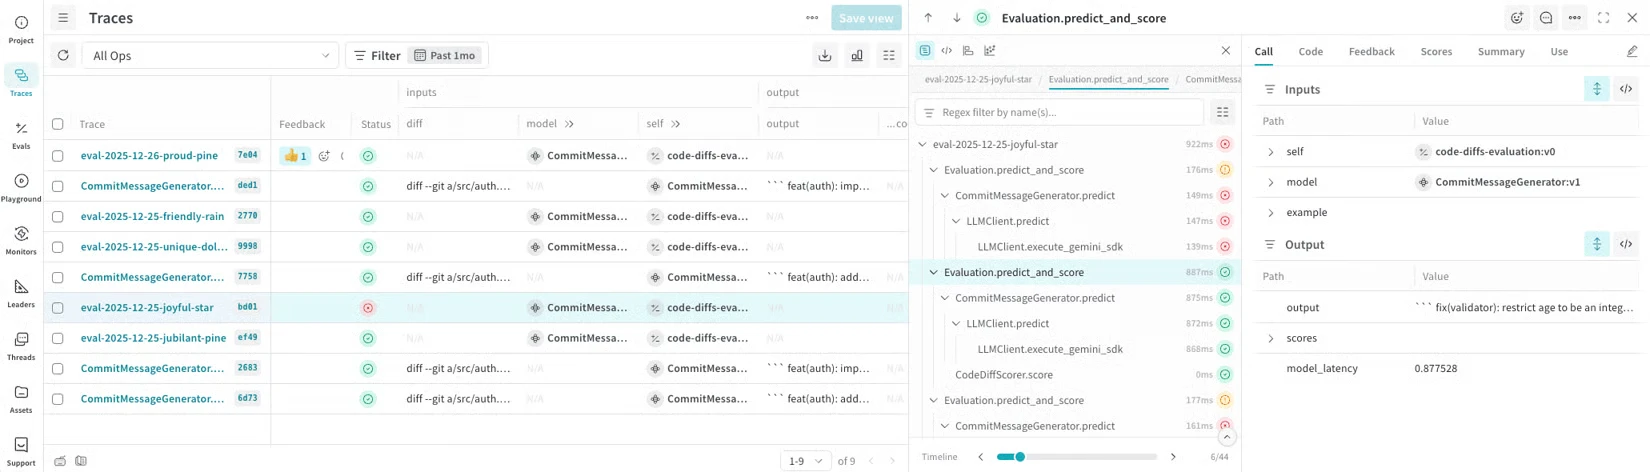Go to Monitors in the sidebar
This screenshot has width=1650, height=472.
pyautogui.click(x=21, y=240)
